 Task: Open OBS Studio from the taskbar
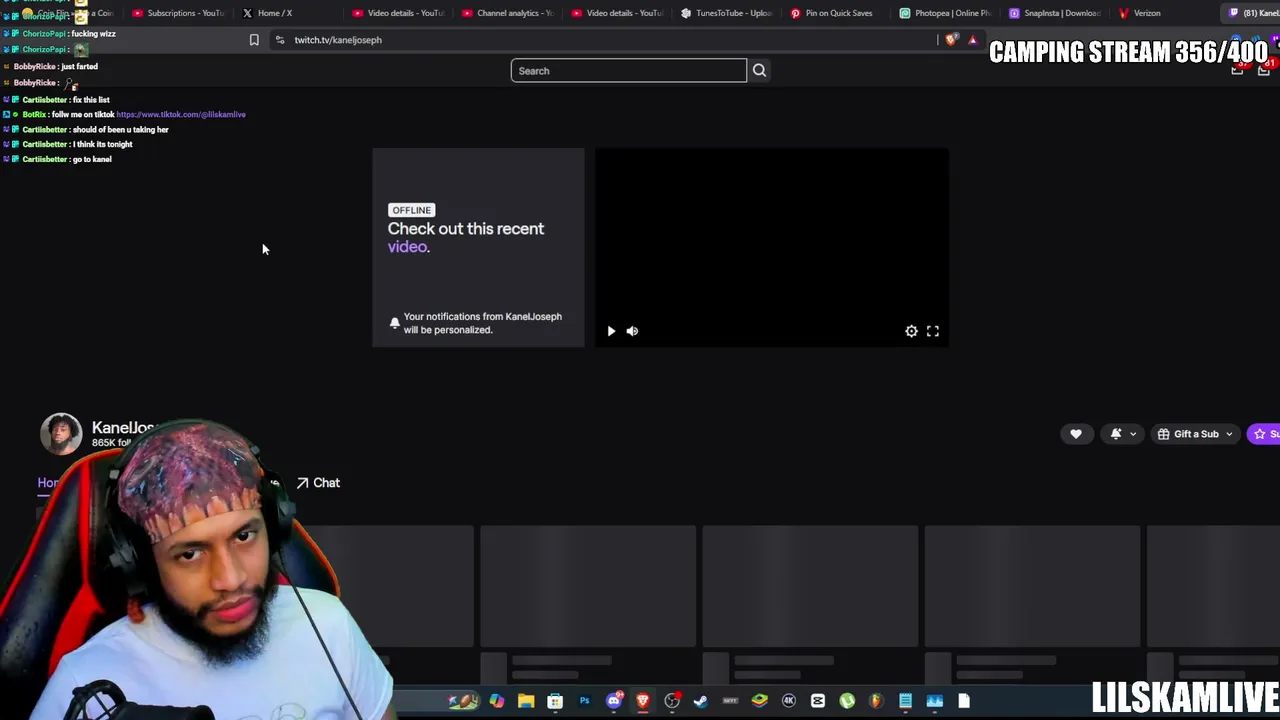pos(672,701)
